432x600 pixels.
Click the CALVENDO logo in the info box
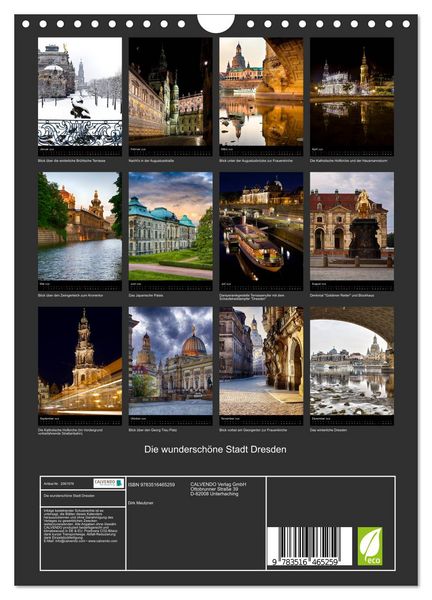[109, 483]
